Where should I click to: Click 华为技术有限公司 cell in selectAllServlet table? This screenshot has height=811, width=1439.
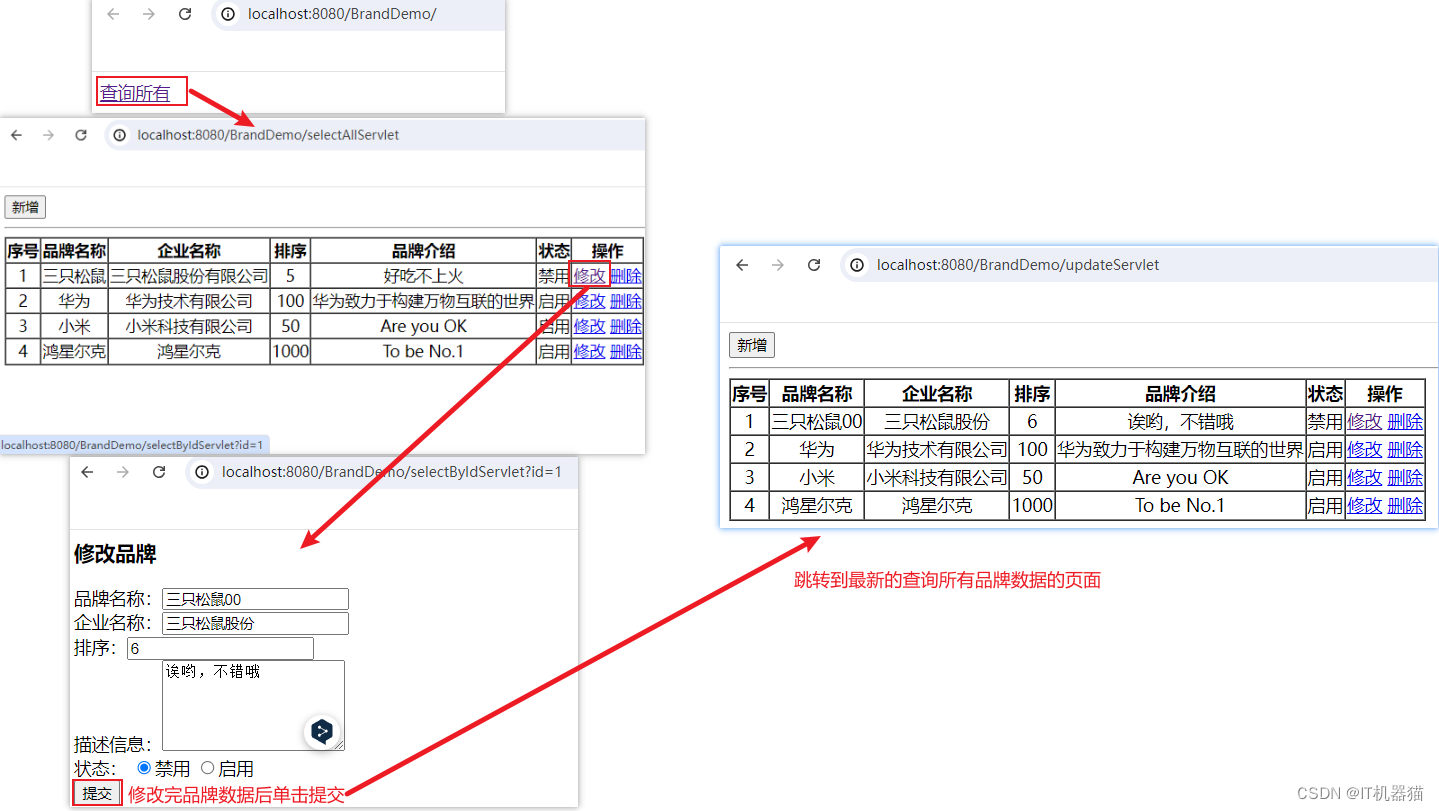tap(189, 301)
